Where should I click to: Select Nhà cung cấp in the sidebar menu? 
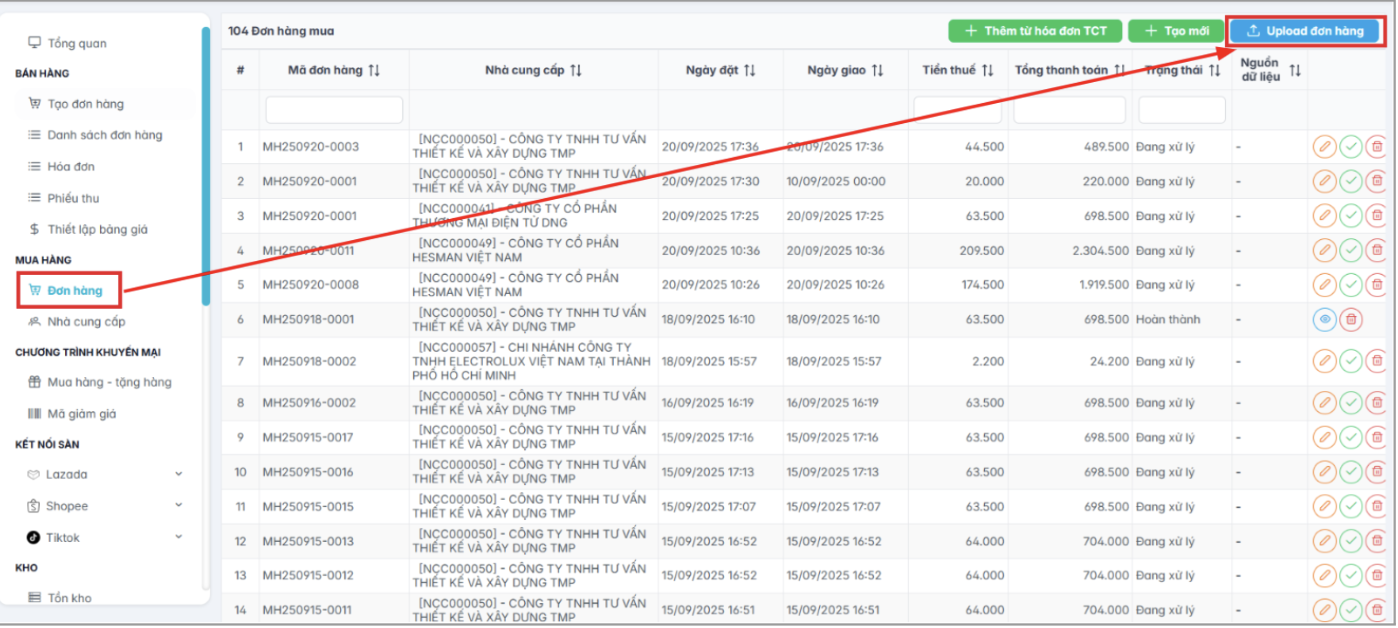(79, 320)
